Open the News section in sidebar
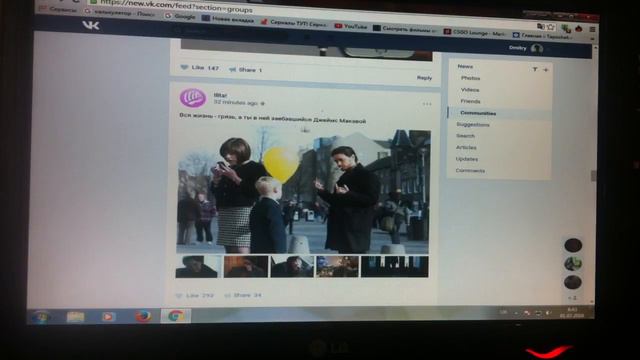 click(x=465, y=66)
